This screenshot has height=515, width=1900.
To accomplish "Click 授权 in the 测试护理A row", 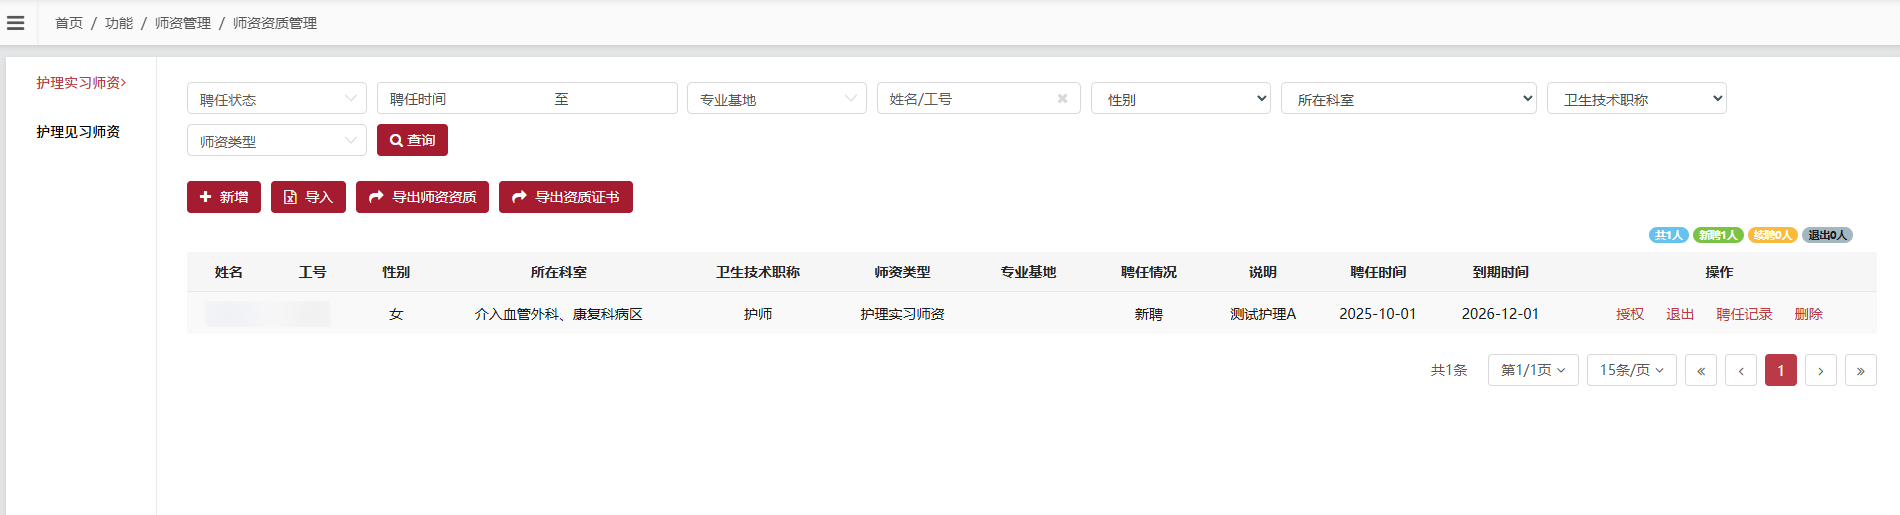I will click(1630, 314).
